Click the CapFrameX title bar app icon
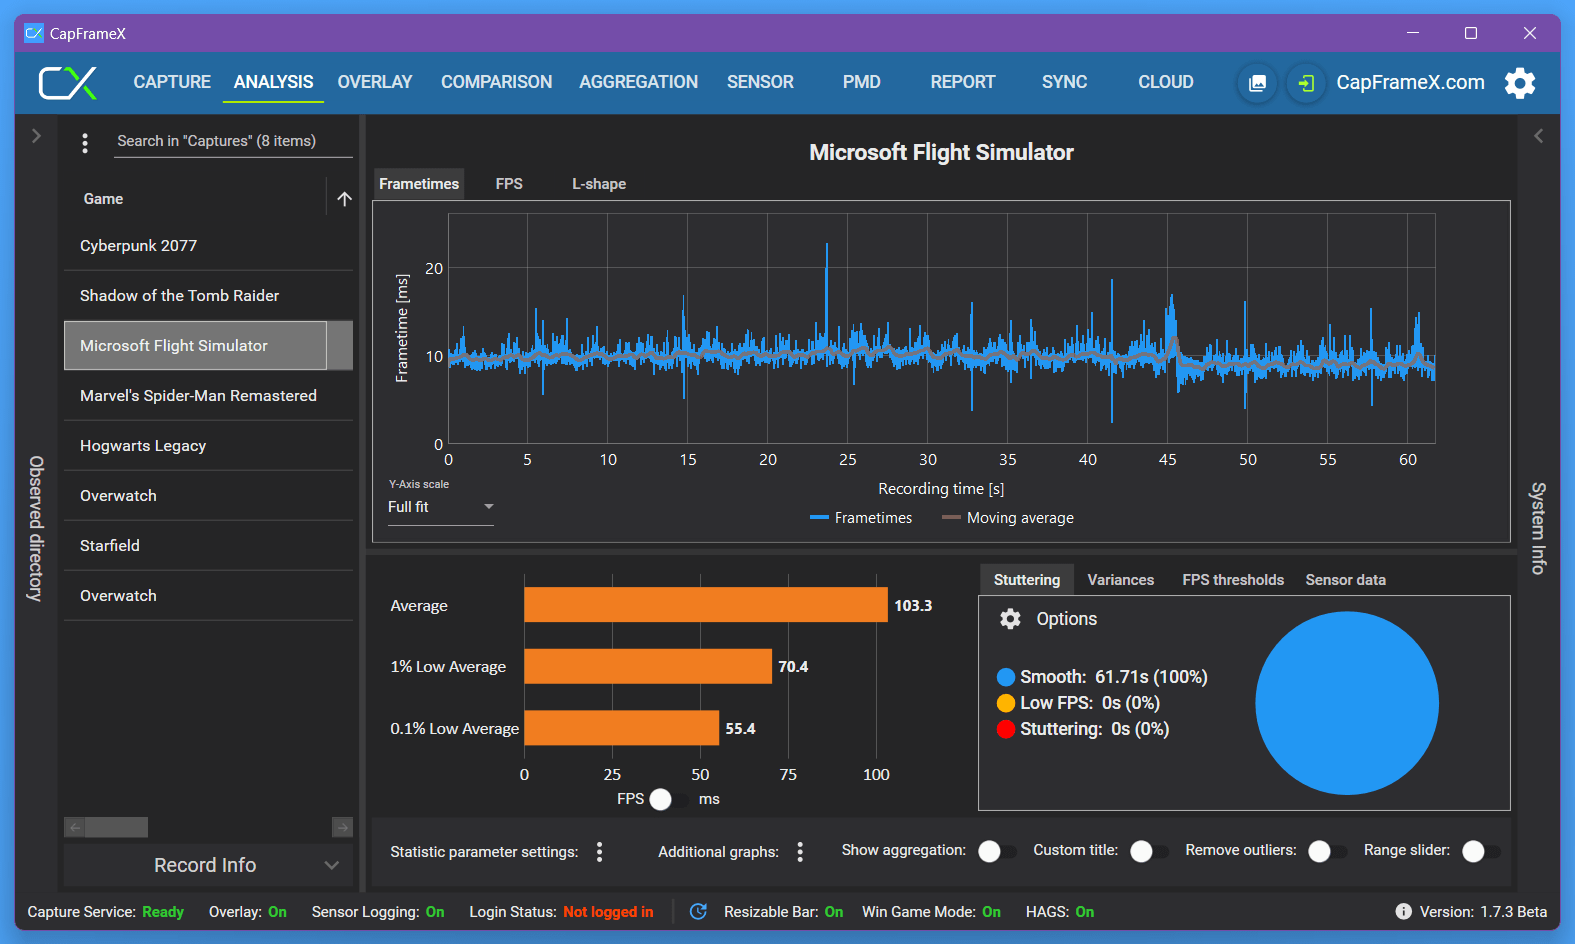 [x=34, y=33]
